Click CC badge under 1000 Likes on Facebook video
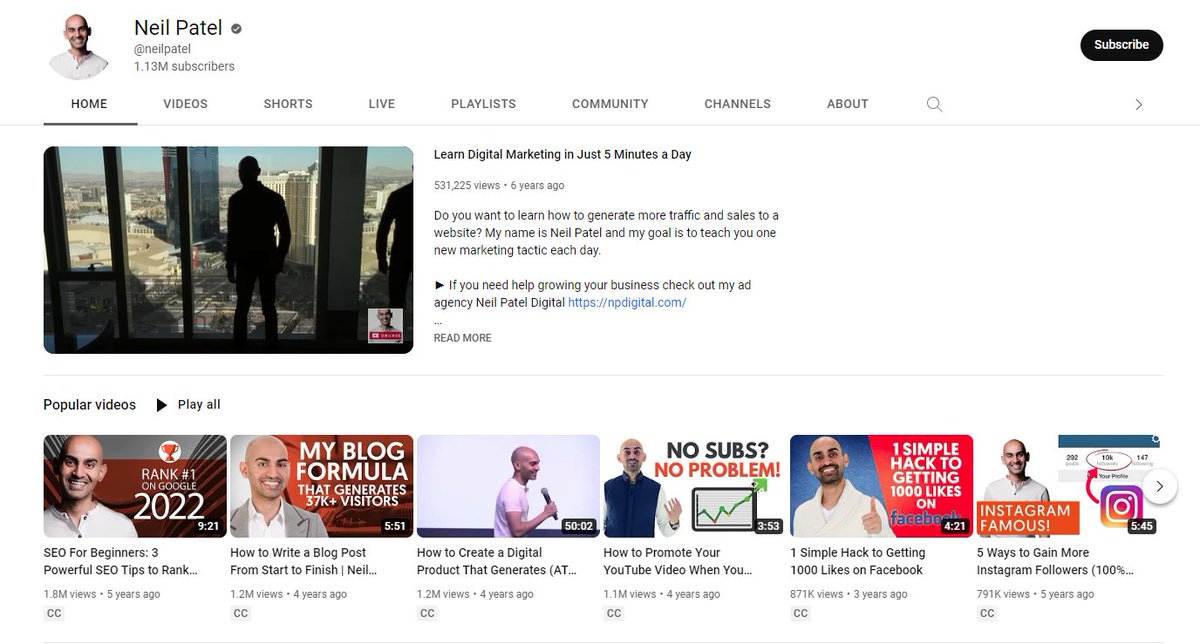This screenshot has width=1200, height=644. pos(800,613)
